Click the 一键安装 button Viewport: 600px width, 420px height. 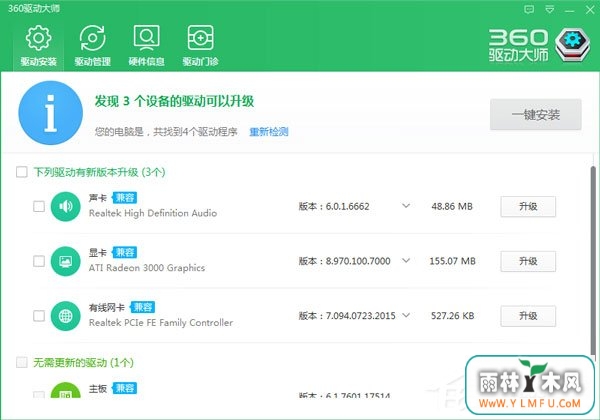click(535, 115)
